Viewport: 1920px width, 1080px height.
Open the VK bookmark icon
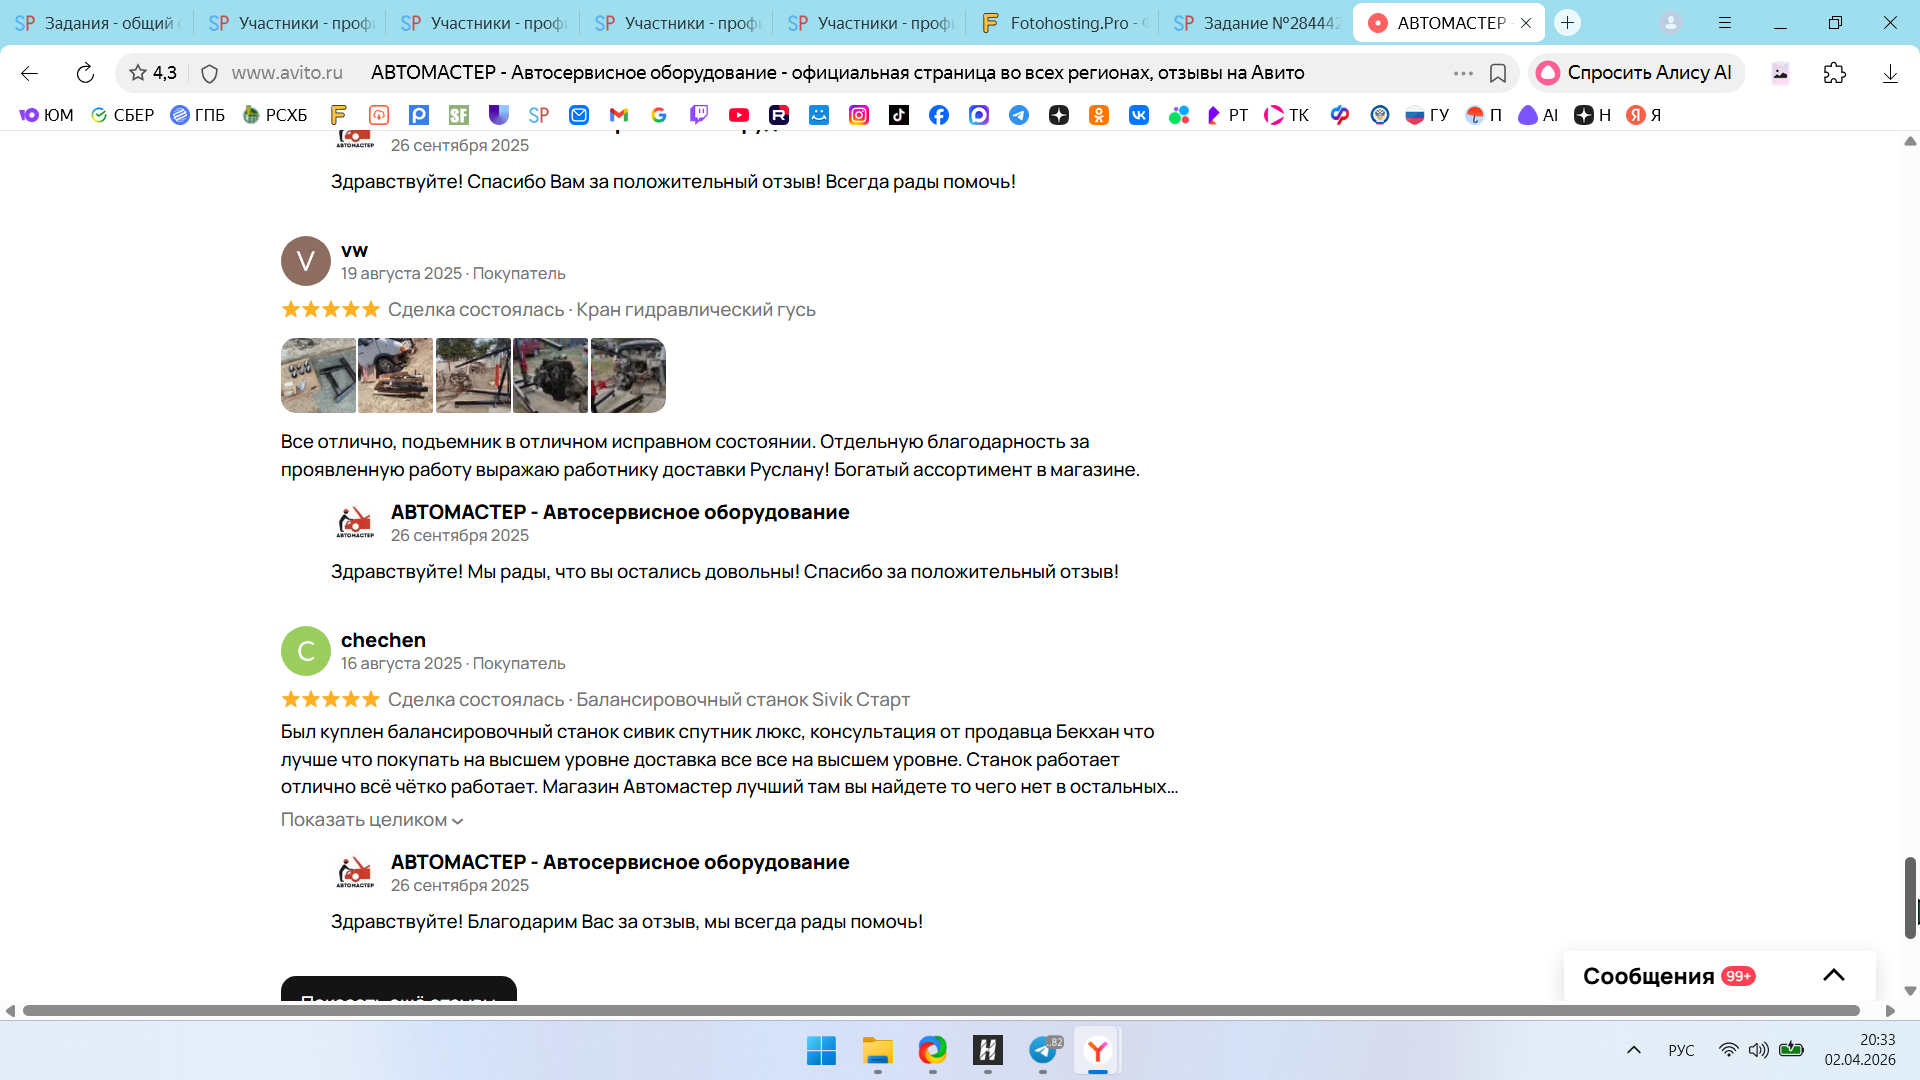[x=1139, y=115]
